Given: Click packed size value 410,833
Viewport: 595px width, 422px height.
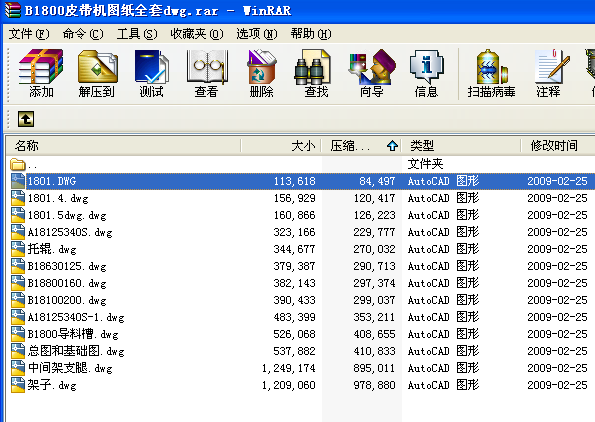Looking at the screenshot, I should tap(375, 351).
